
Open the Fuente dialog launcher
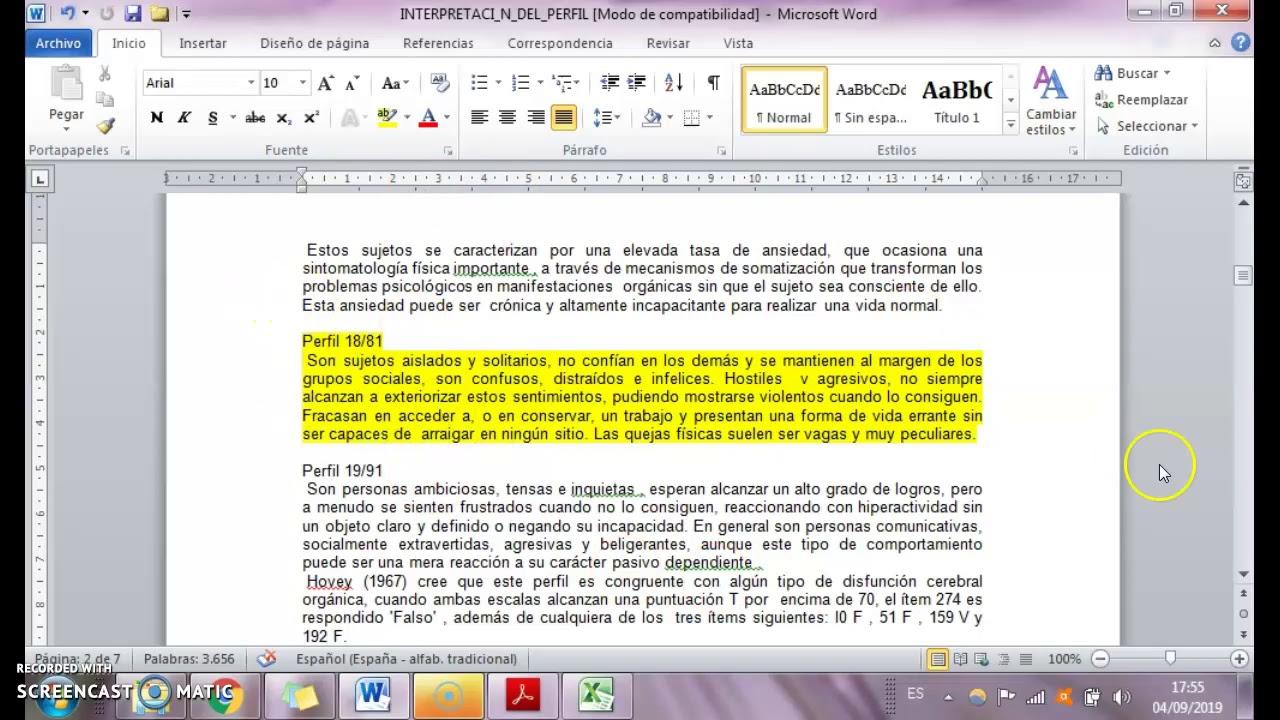point(447,151)
